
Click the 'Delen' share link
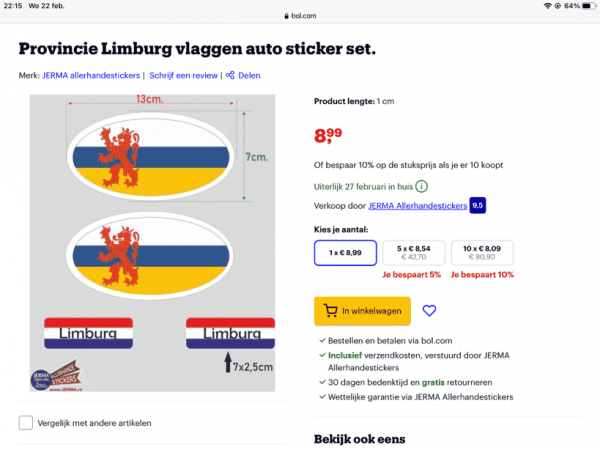[249, 74]
